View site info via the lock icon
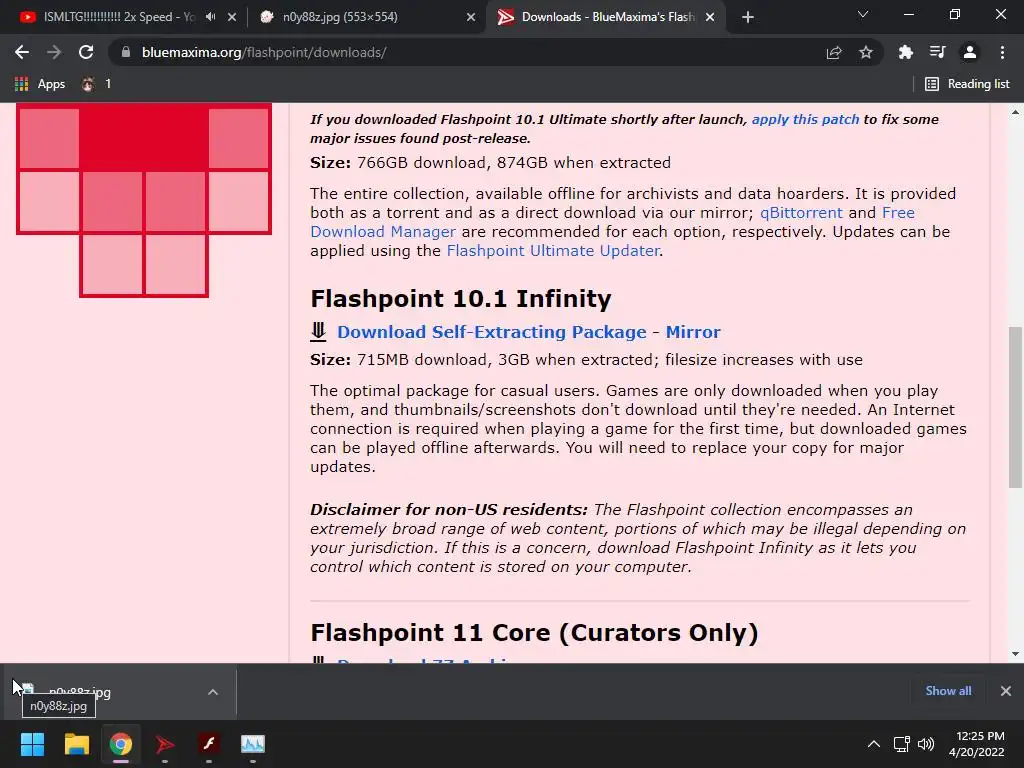 tap(126, 52)
